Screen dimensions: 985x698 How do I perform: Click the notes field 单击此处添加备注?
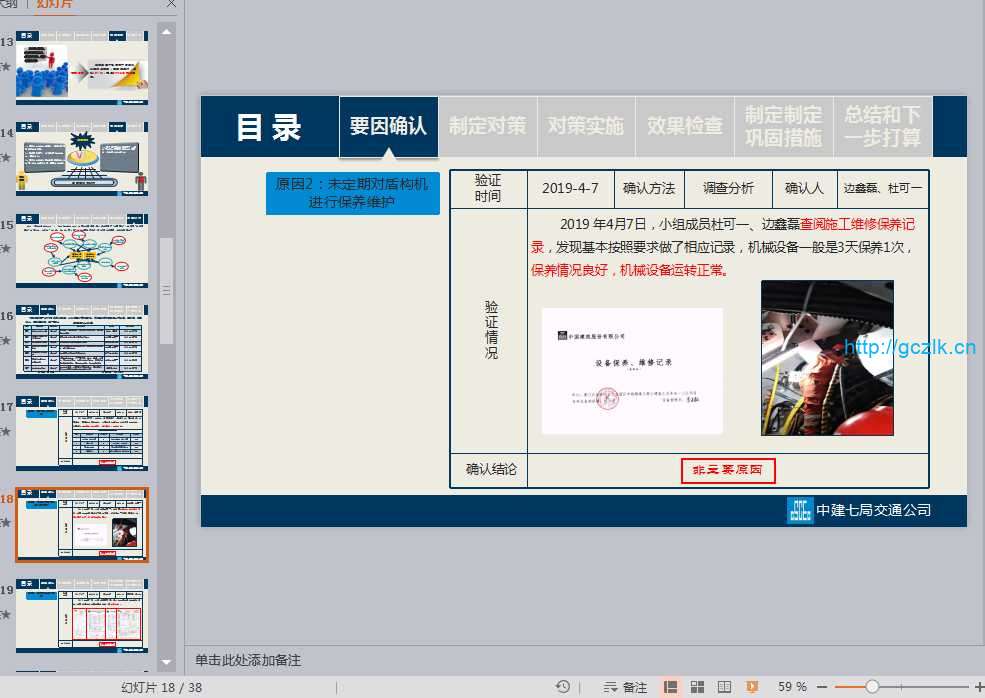coord(248,661)
